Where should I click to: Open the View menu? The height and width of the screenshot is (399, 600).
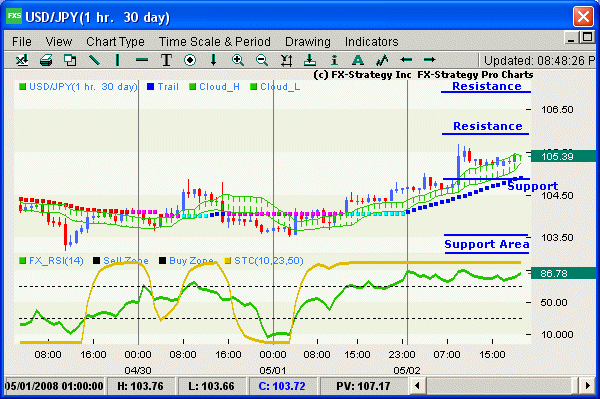(x=59, y=42)
